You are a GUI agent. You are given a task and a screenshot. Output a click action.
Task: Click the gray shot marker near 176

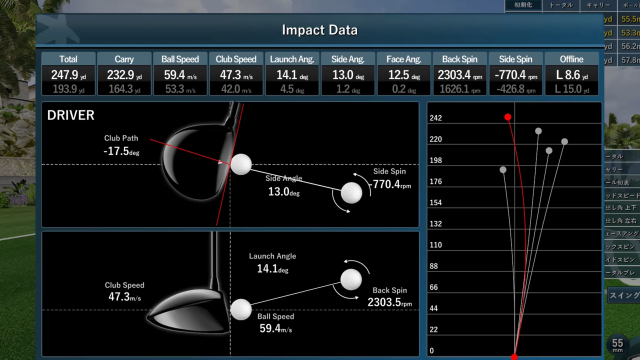[503, 169]
